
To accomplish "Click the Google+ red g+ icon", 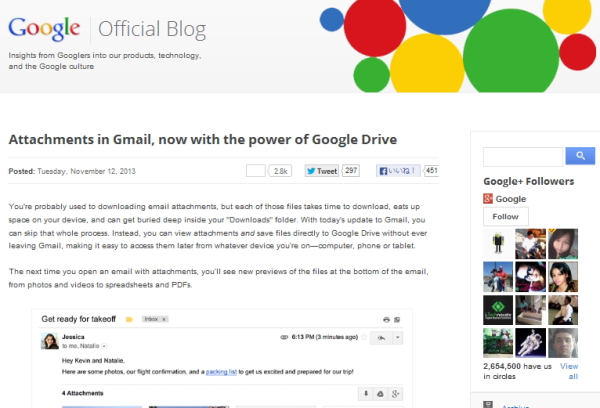I will [489, 199].
